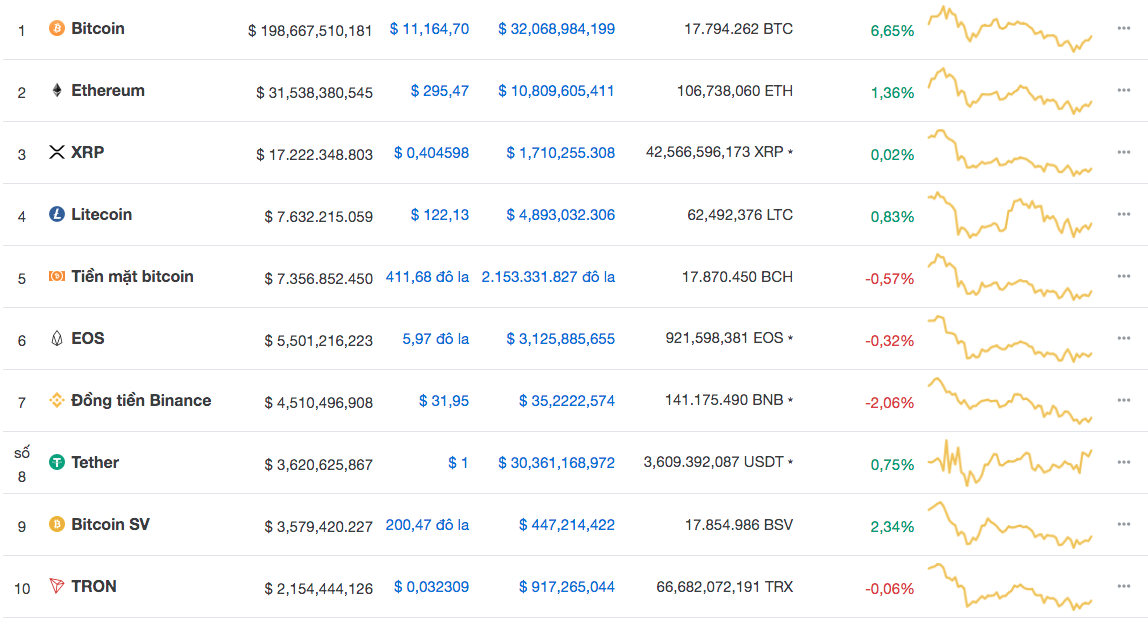Click the Litecoin blue logo icon

tap(57, 215)
